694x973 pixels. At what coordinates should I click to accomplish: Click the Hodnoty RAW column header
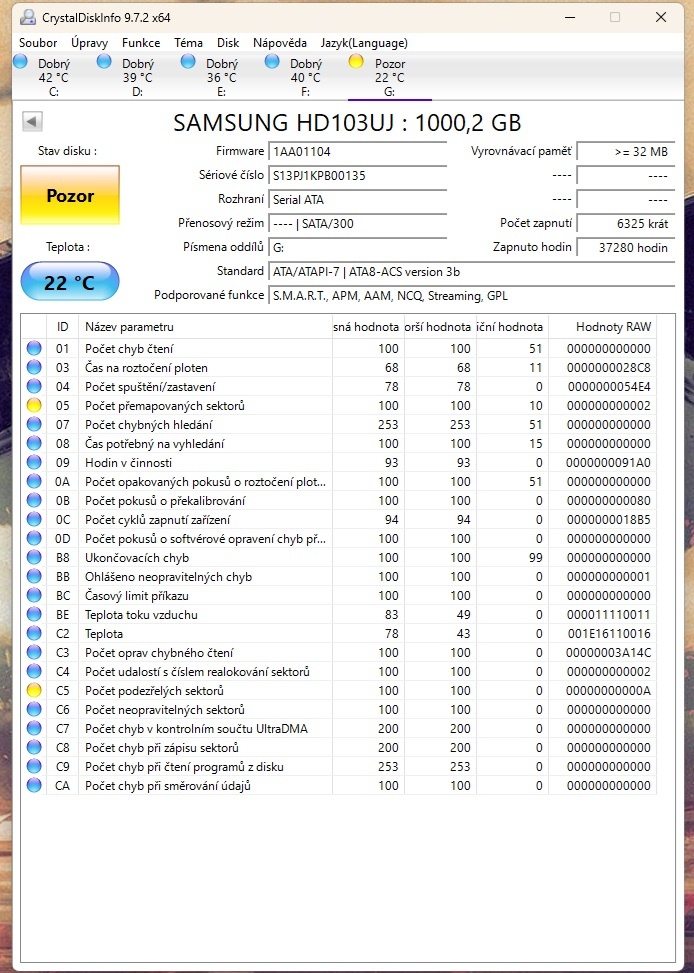(602, 327)
